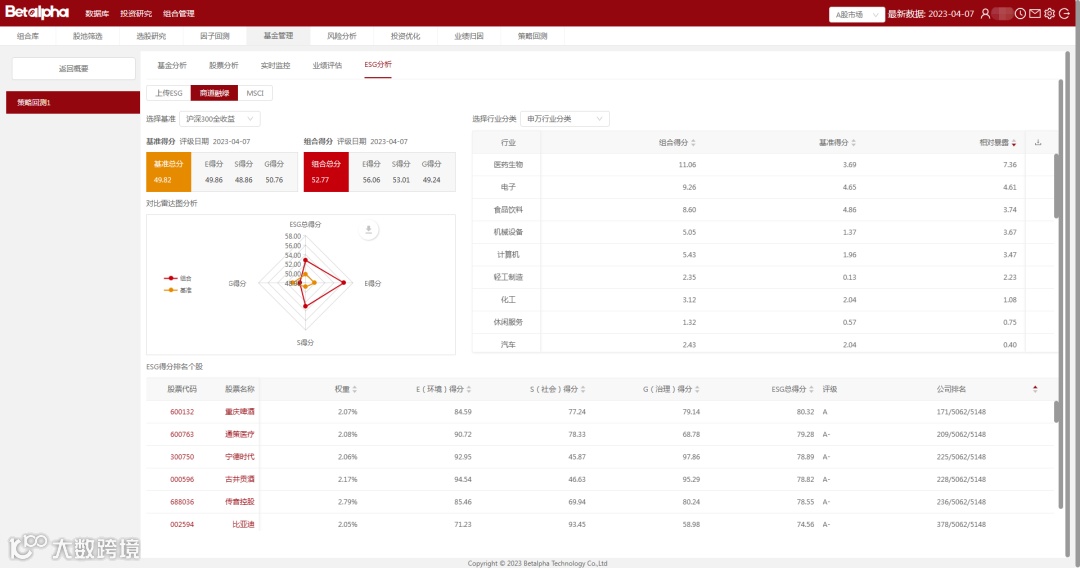
Task: Open stock code 000596 link
Action: click(182, 479)
